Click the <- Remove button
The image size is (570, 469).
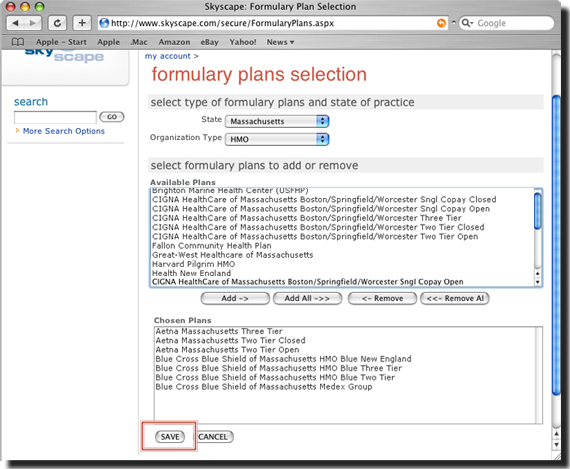[382, 298]
